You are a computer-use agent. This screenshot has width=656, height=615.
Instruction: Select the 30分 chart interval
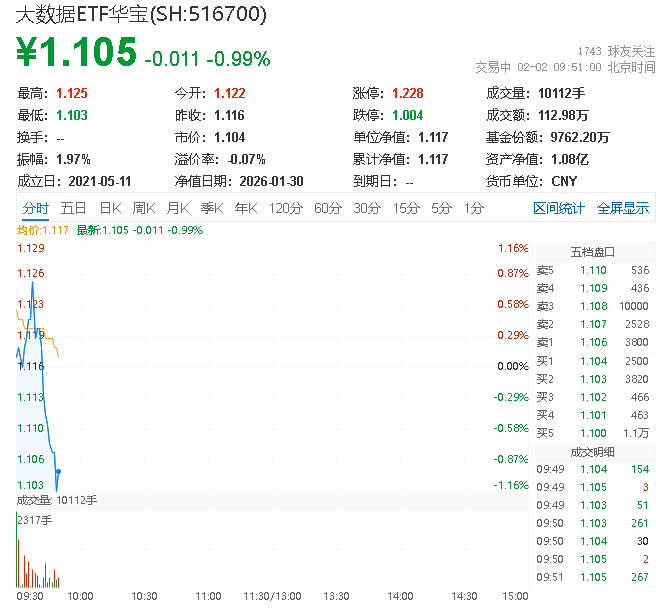click(x=367, y=208)
